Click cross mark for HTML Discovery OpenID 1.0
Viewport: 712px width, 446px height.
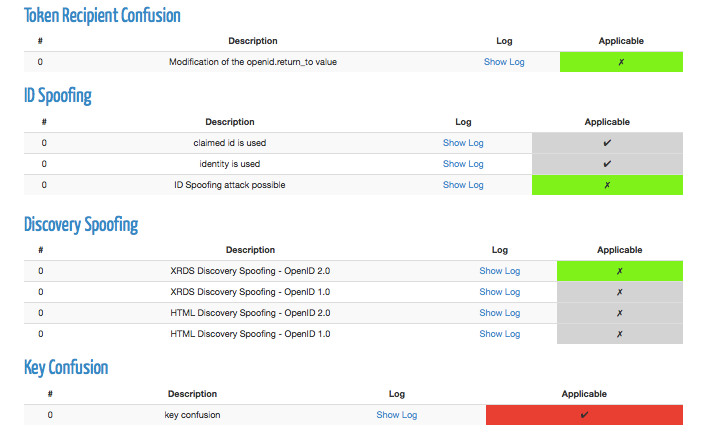[x=619, y=334]
